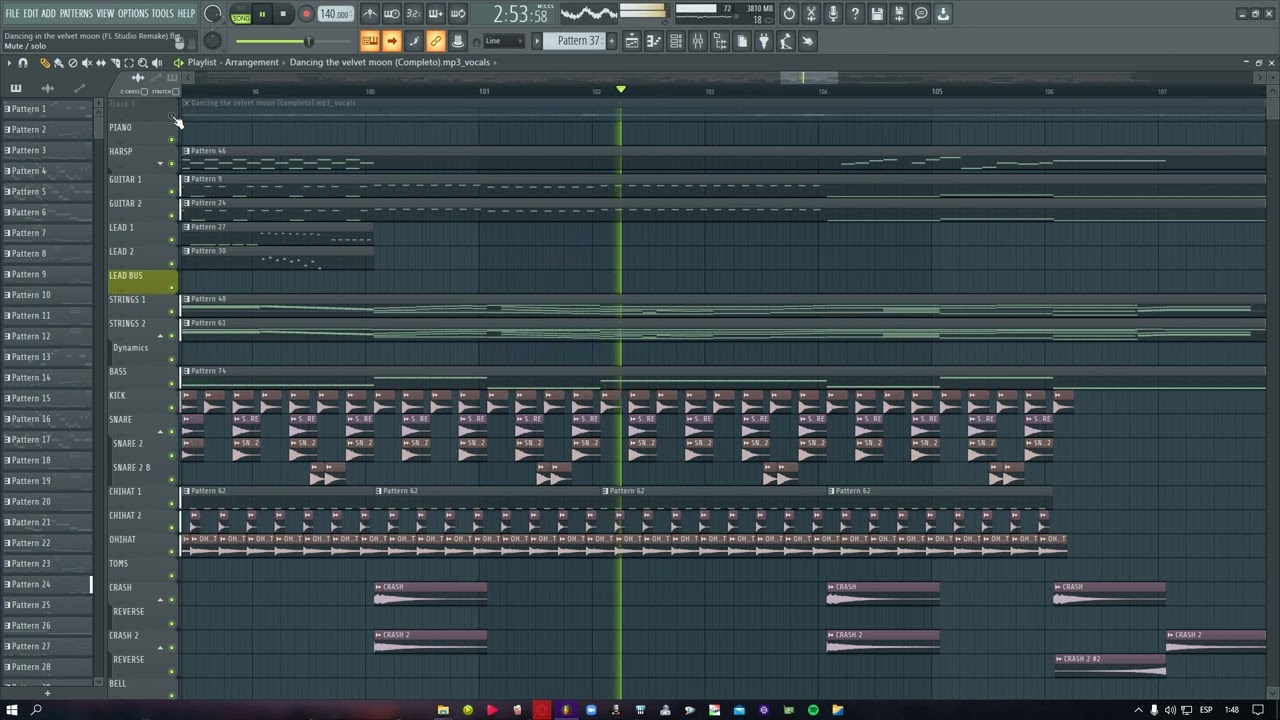Open the mixer icon
The height and width of the screenshot is (720, 1280).
(698, 41)
